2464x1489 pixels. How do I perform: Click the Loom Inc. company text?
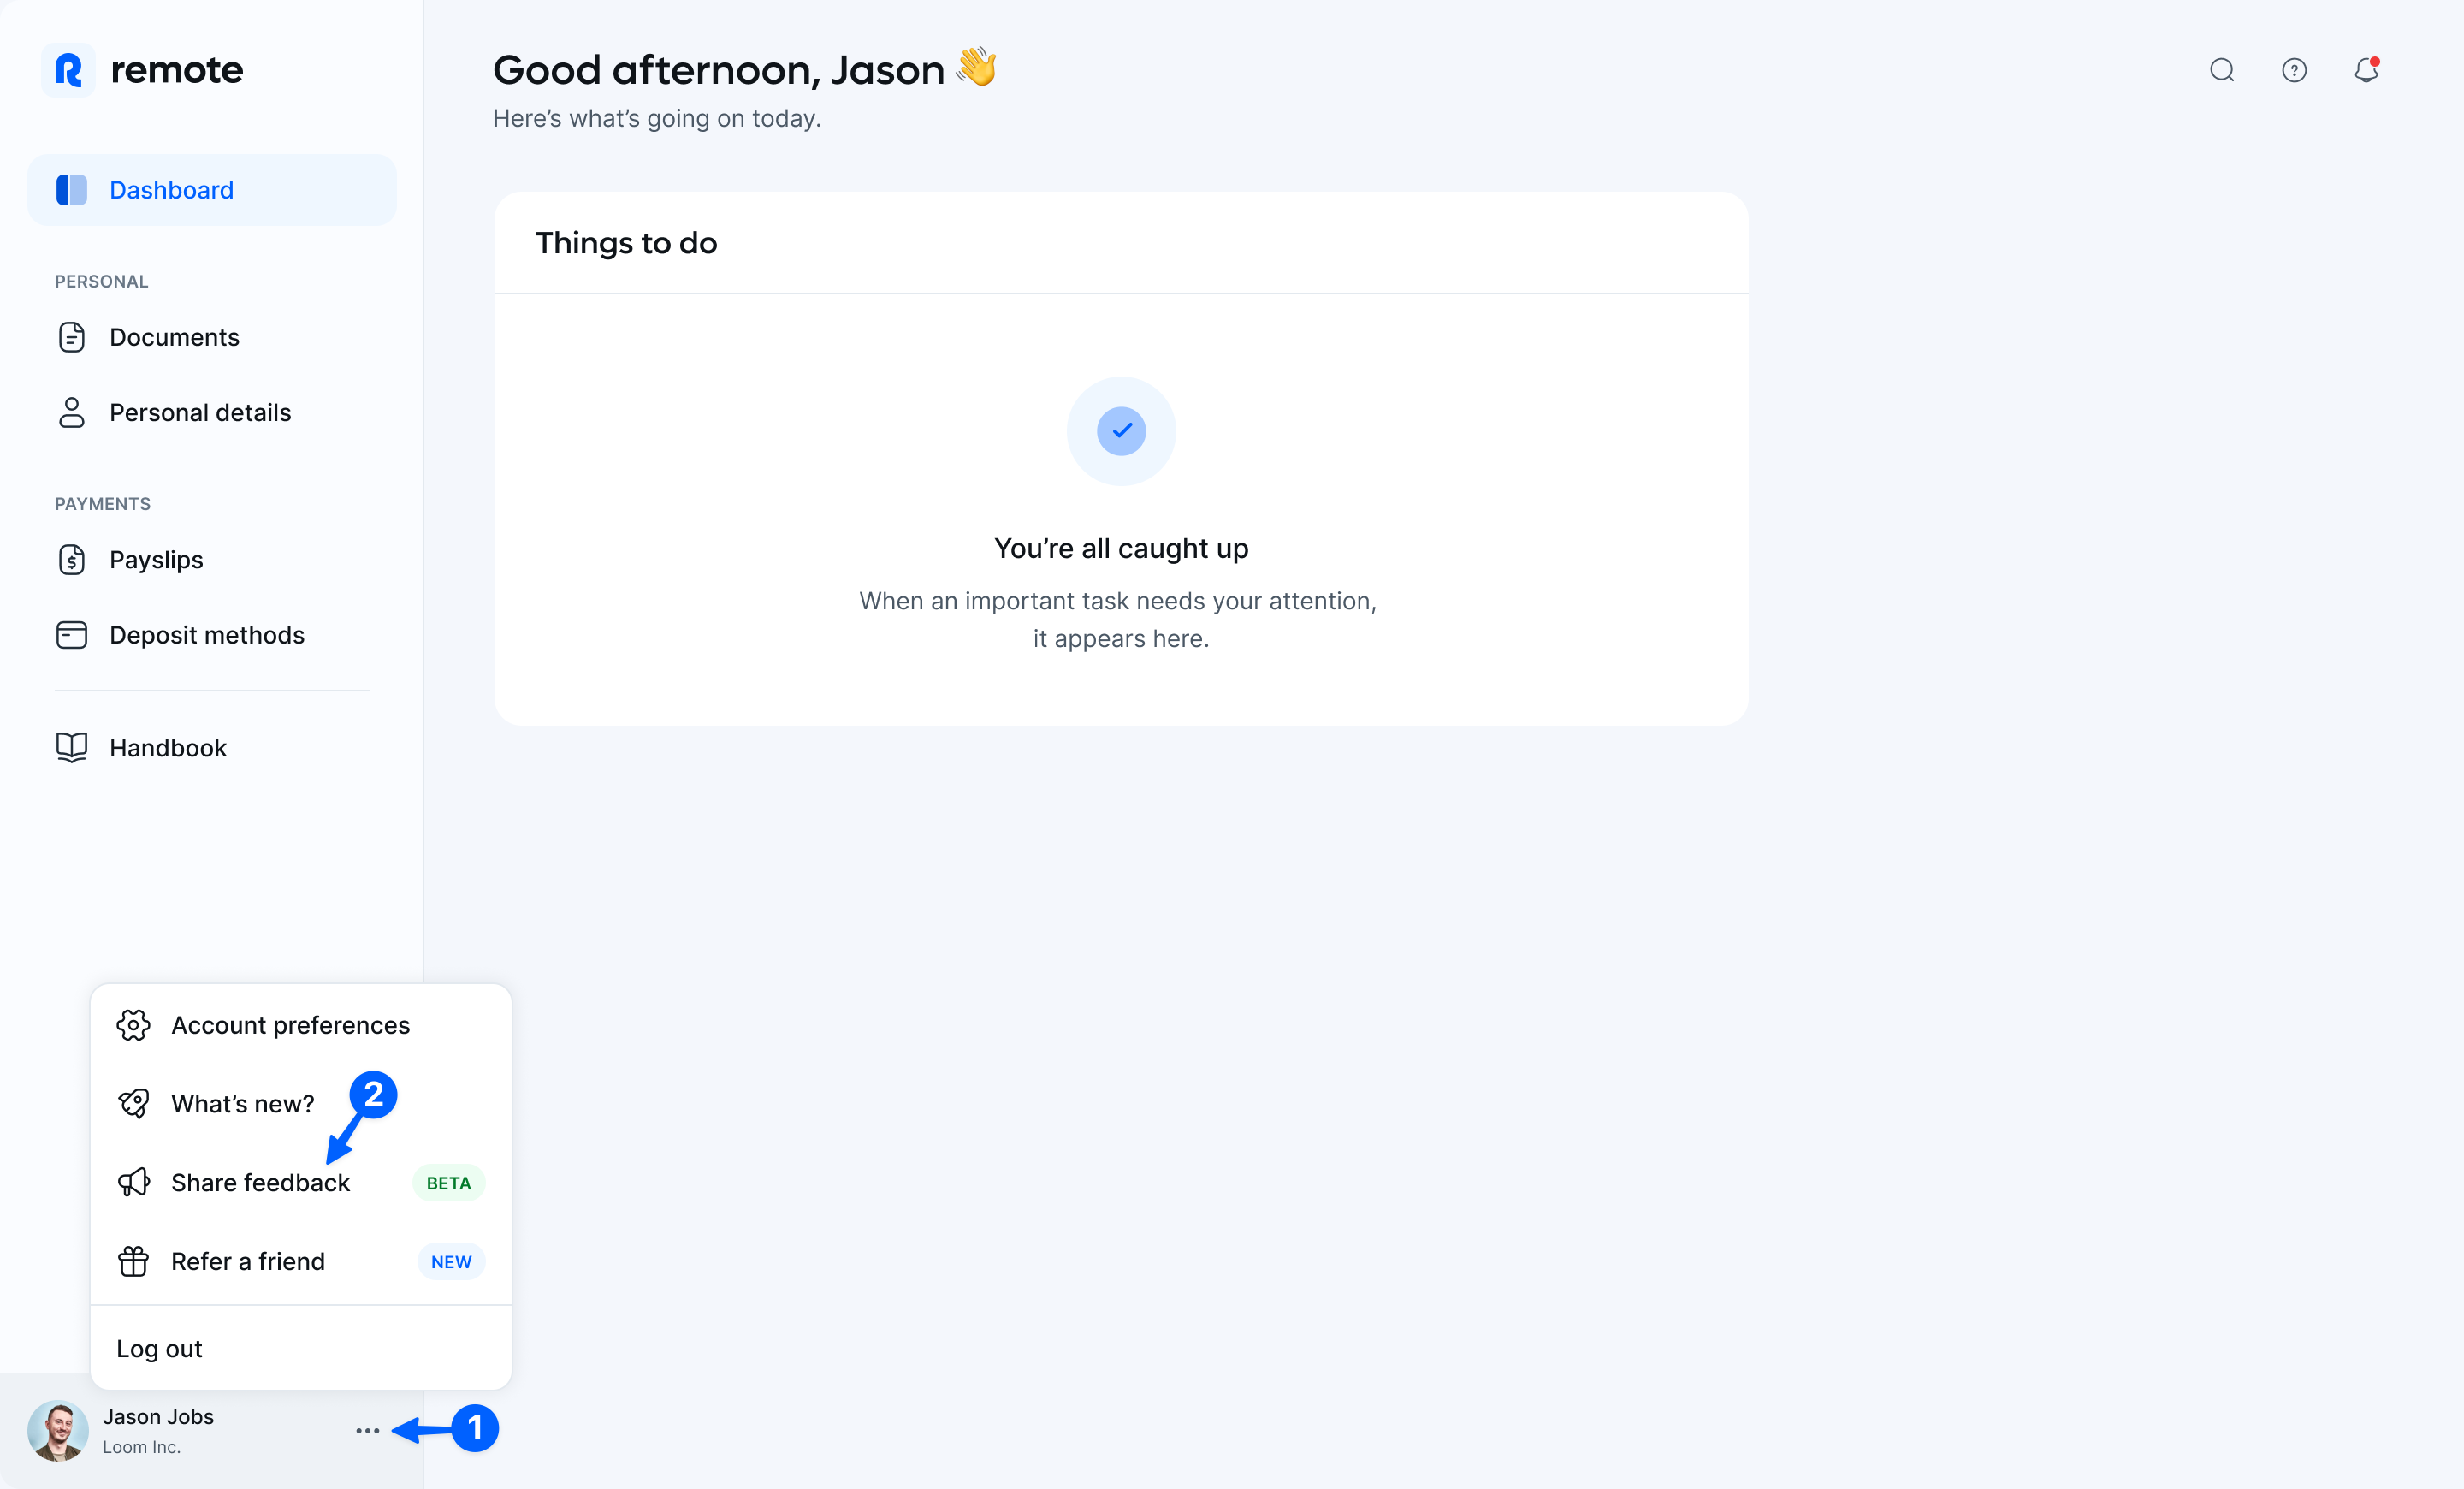[141, 1447]
